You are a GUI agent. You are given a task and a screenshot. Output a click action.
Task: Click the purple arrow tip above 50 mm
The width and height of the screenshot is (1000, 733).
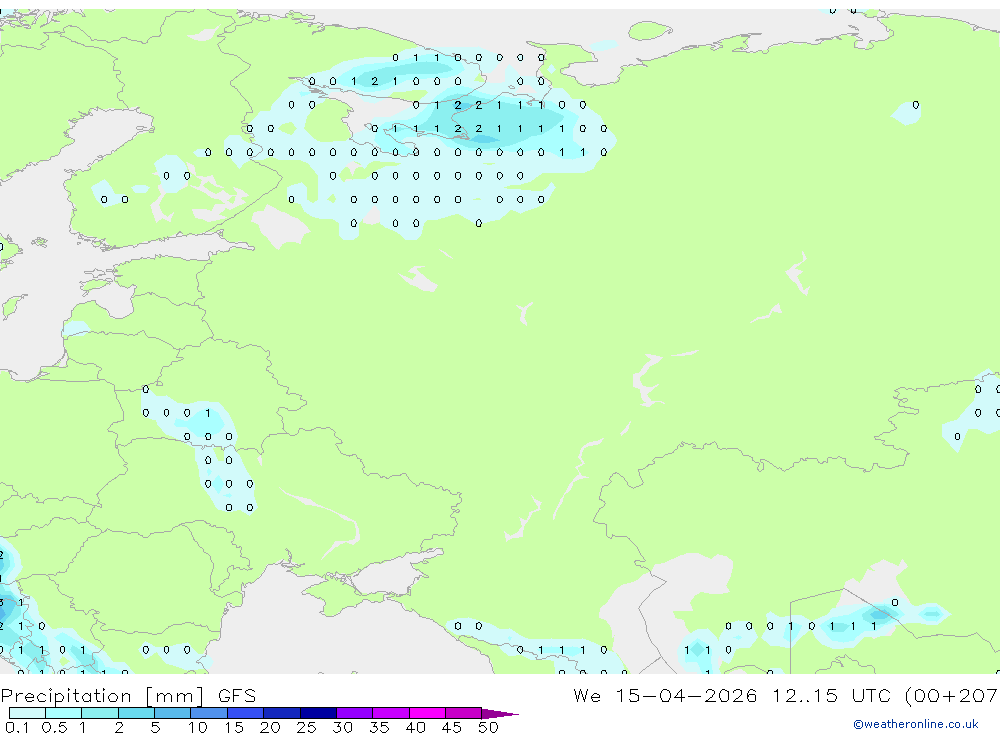(x=500, y=714)
